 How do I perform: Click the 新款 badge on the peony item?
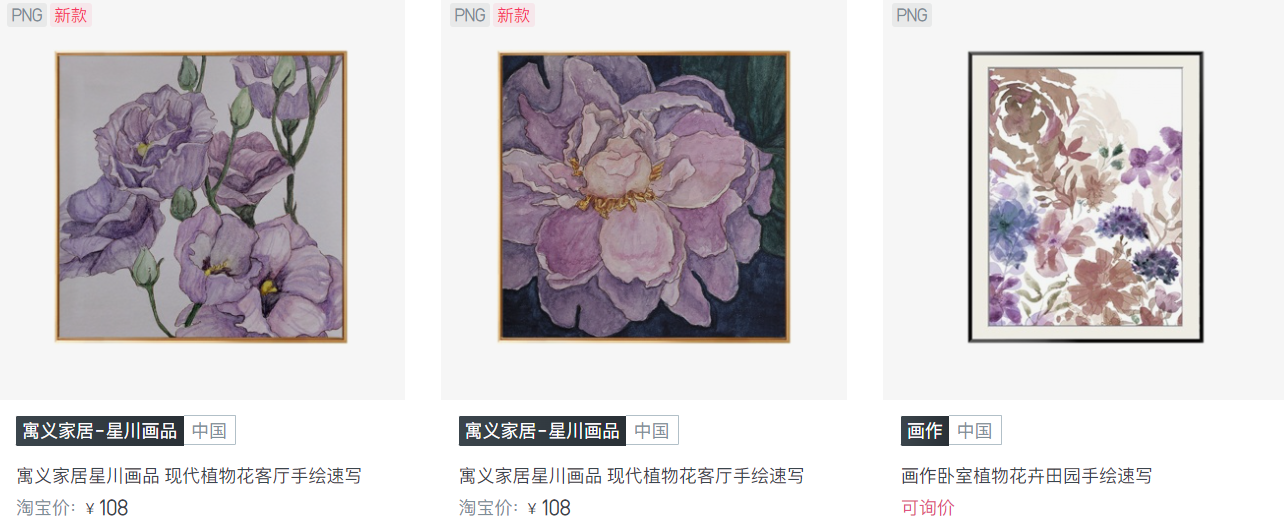tap(513, 15)
